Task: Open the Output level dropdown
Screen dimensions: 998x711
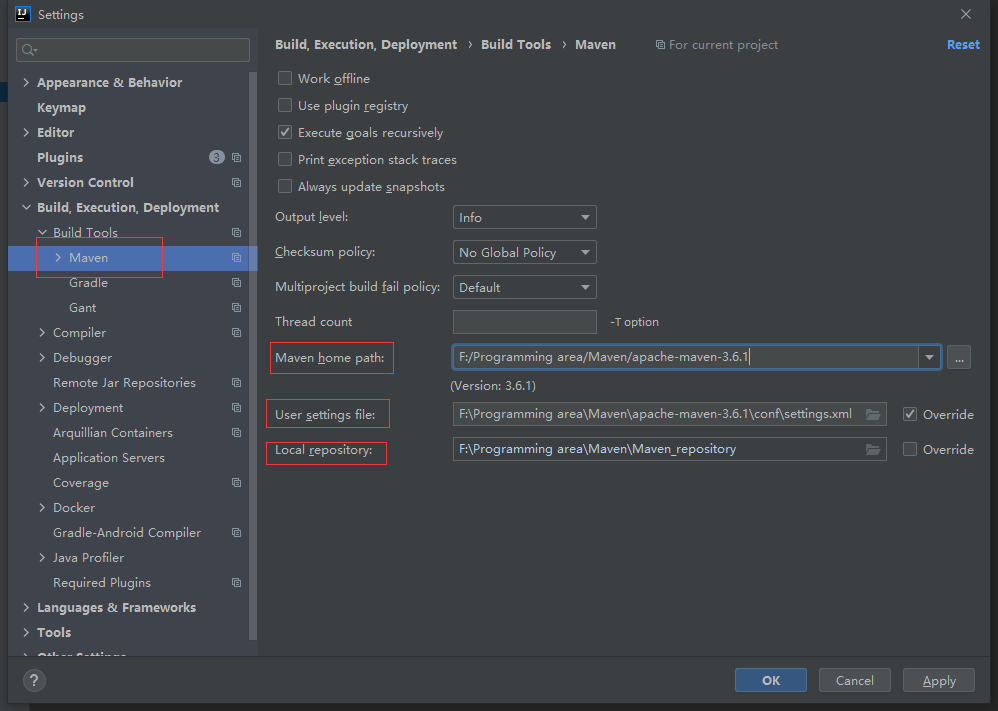Action: [524, 217]
